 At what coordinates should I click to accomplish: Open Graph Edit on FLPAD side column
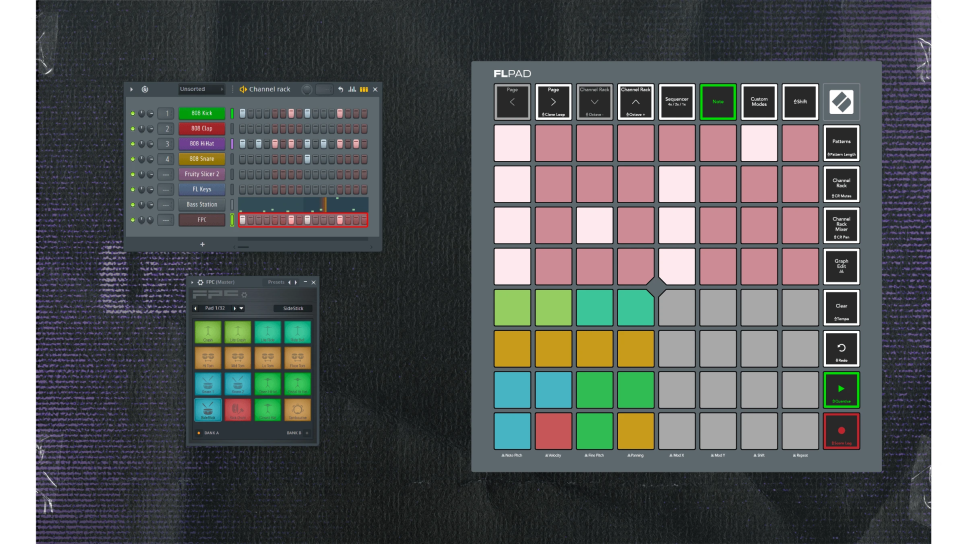(842, 266)
